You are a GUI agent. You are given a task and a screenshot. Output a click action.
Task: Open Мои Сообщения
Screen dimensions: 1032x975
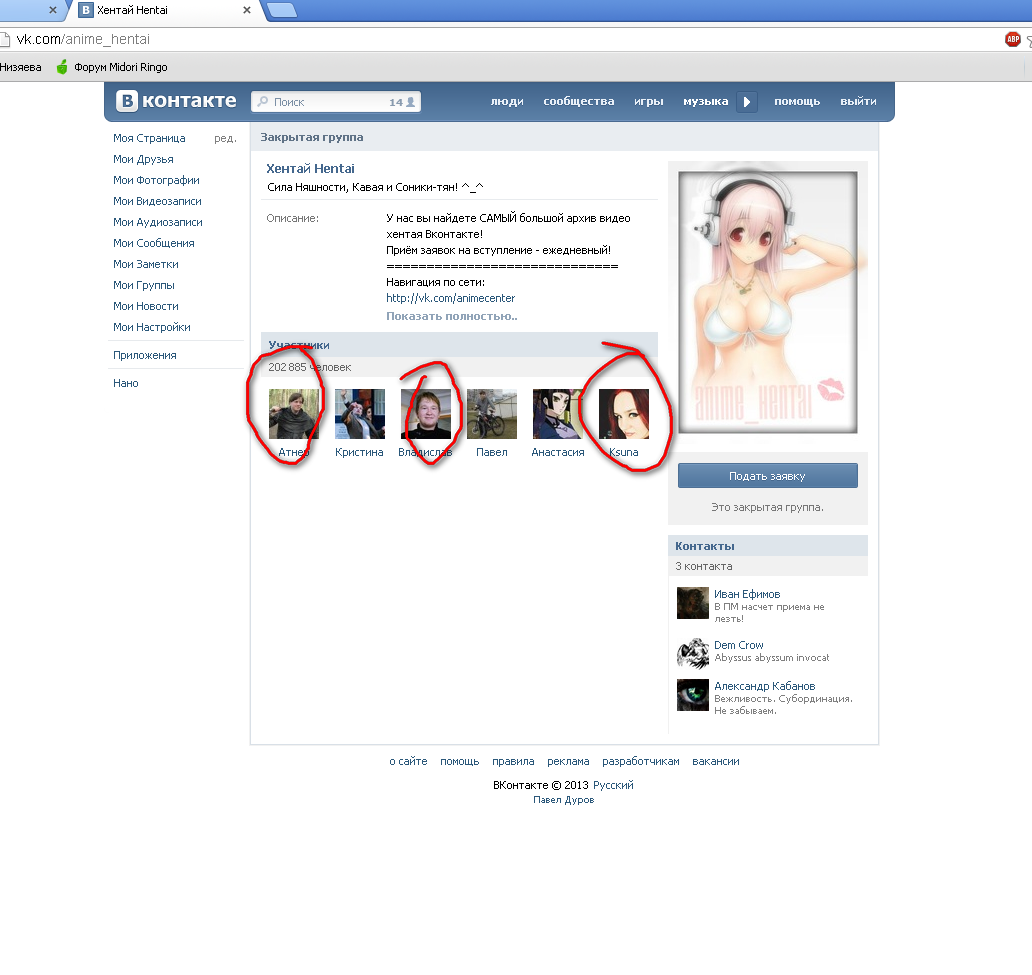pyautogui.click(x=153, y=244)
